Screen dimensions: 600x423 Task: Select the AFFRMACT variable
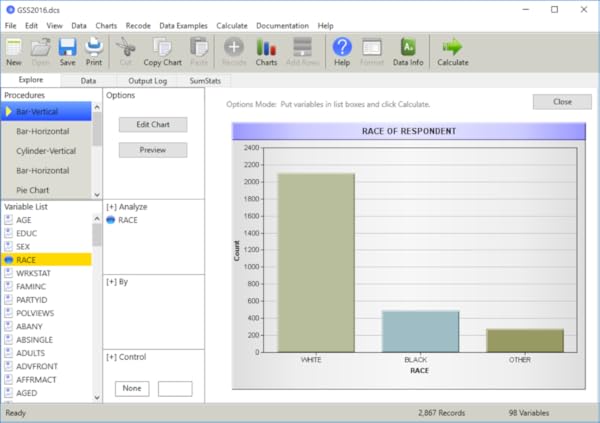point(46,380)
